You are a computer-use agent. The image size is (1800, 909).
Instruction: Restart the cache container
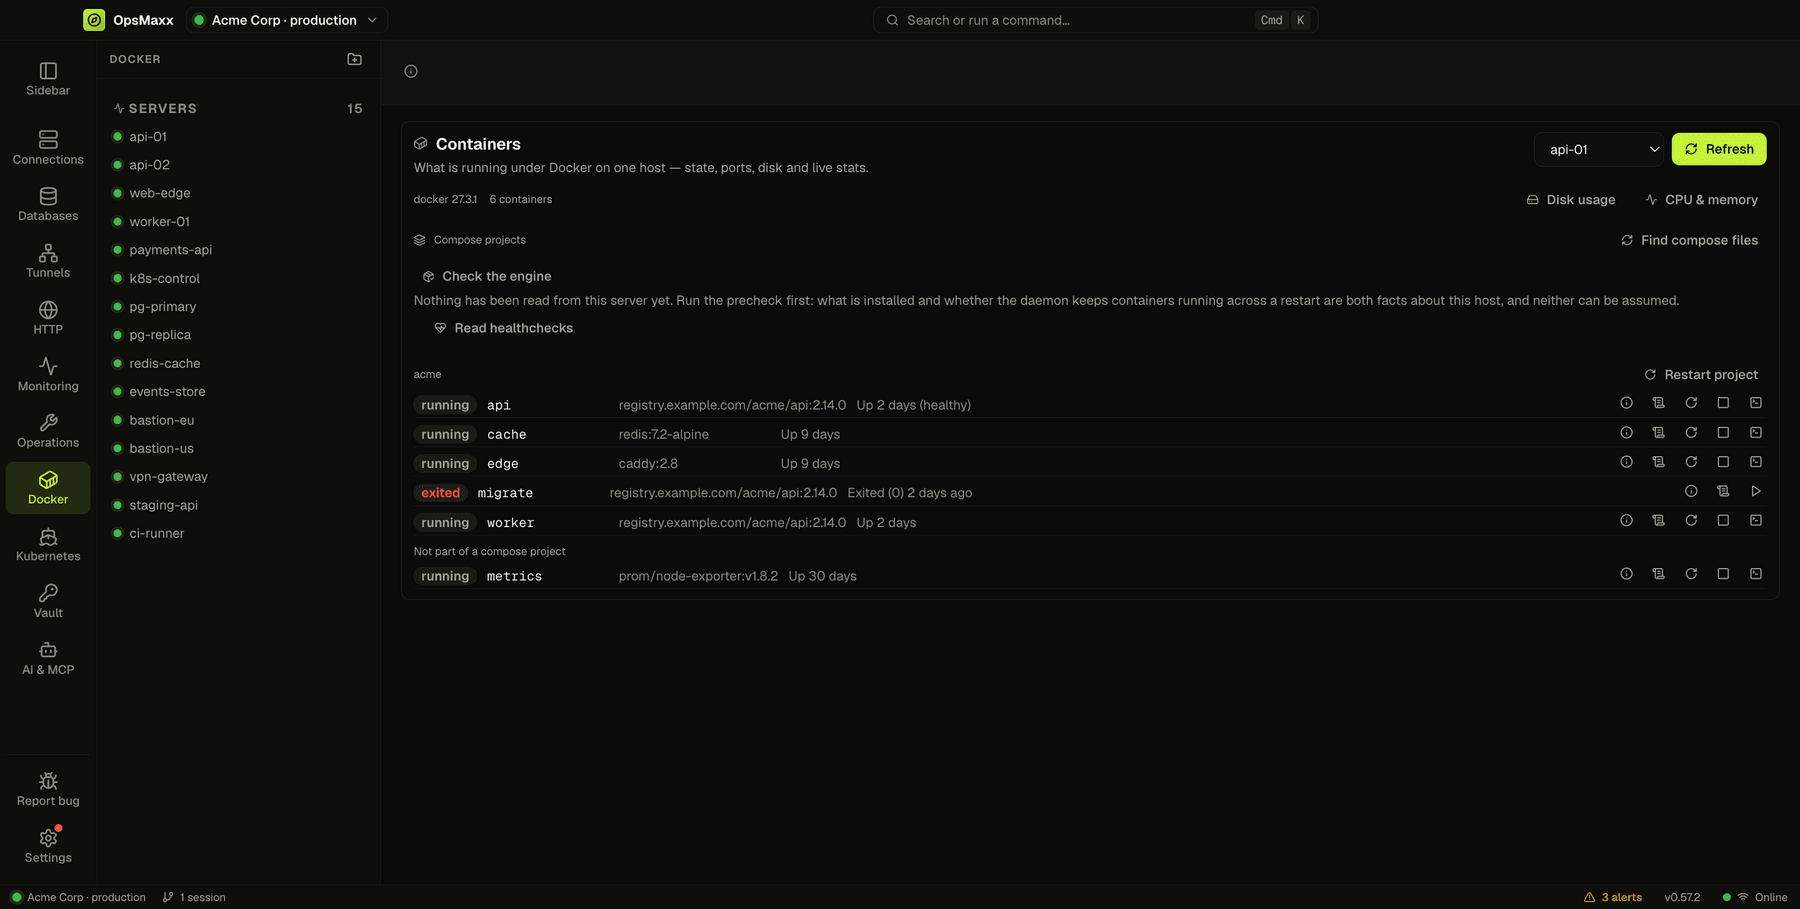pos(1691,433)
